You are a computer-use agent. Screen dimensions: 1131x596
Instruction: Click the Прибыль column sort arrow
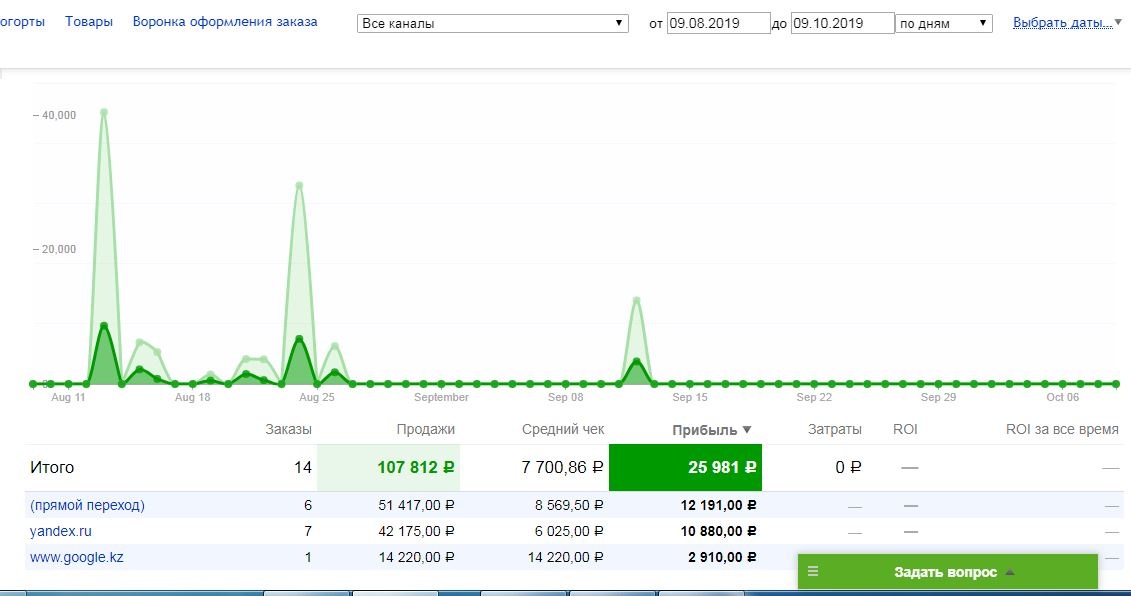(747, 430)
